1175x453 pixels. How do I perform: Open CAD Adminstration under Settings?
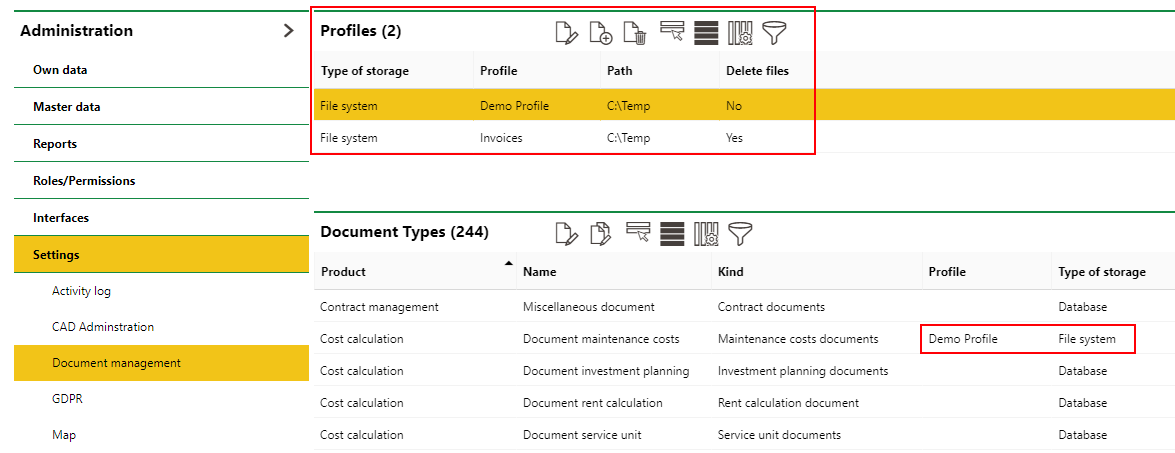click(x=161, y=327)
